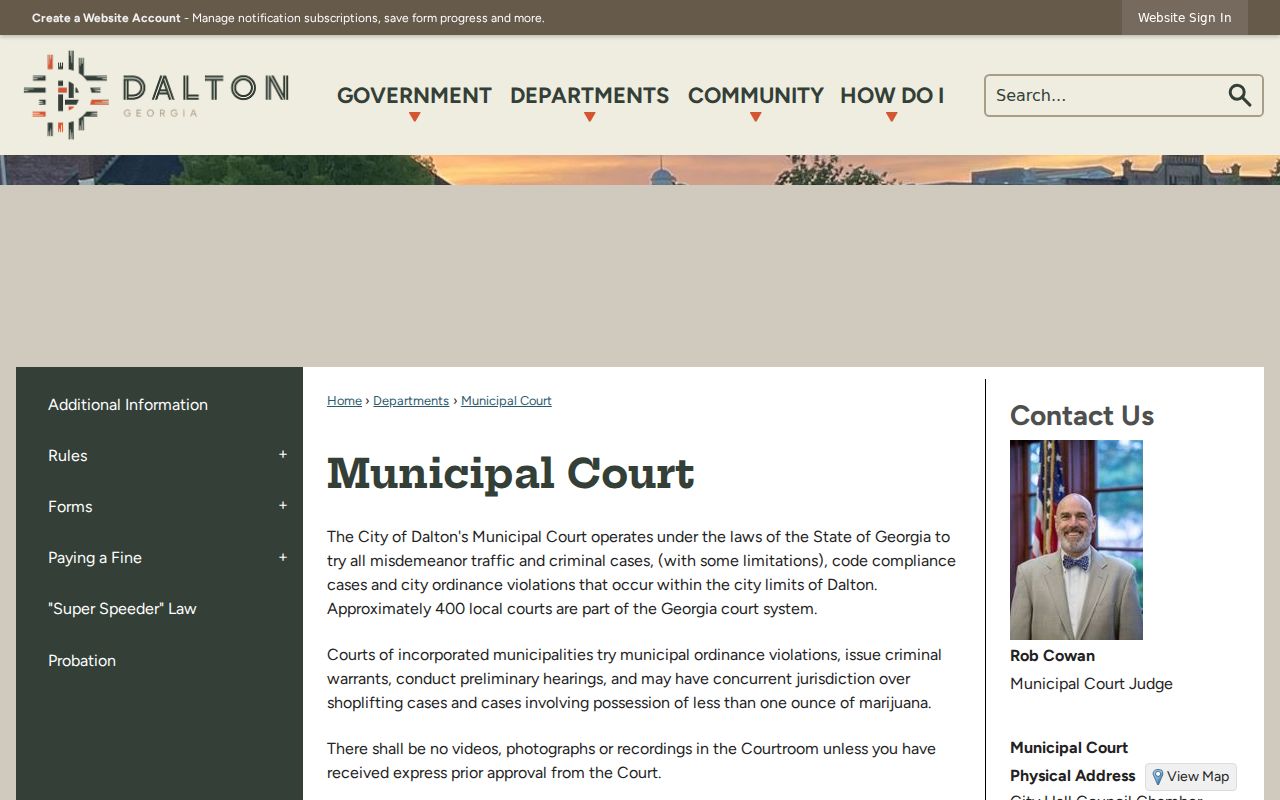Open the Departments menu
1280x800 pixels.
589,96
